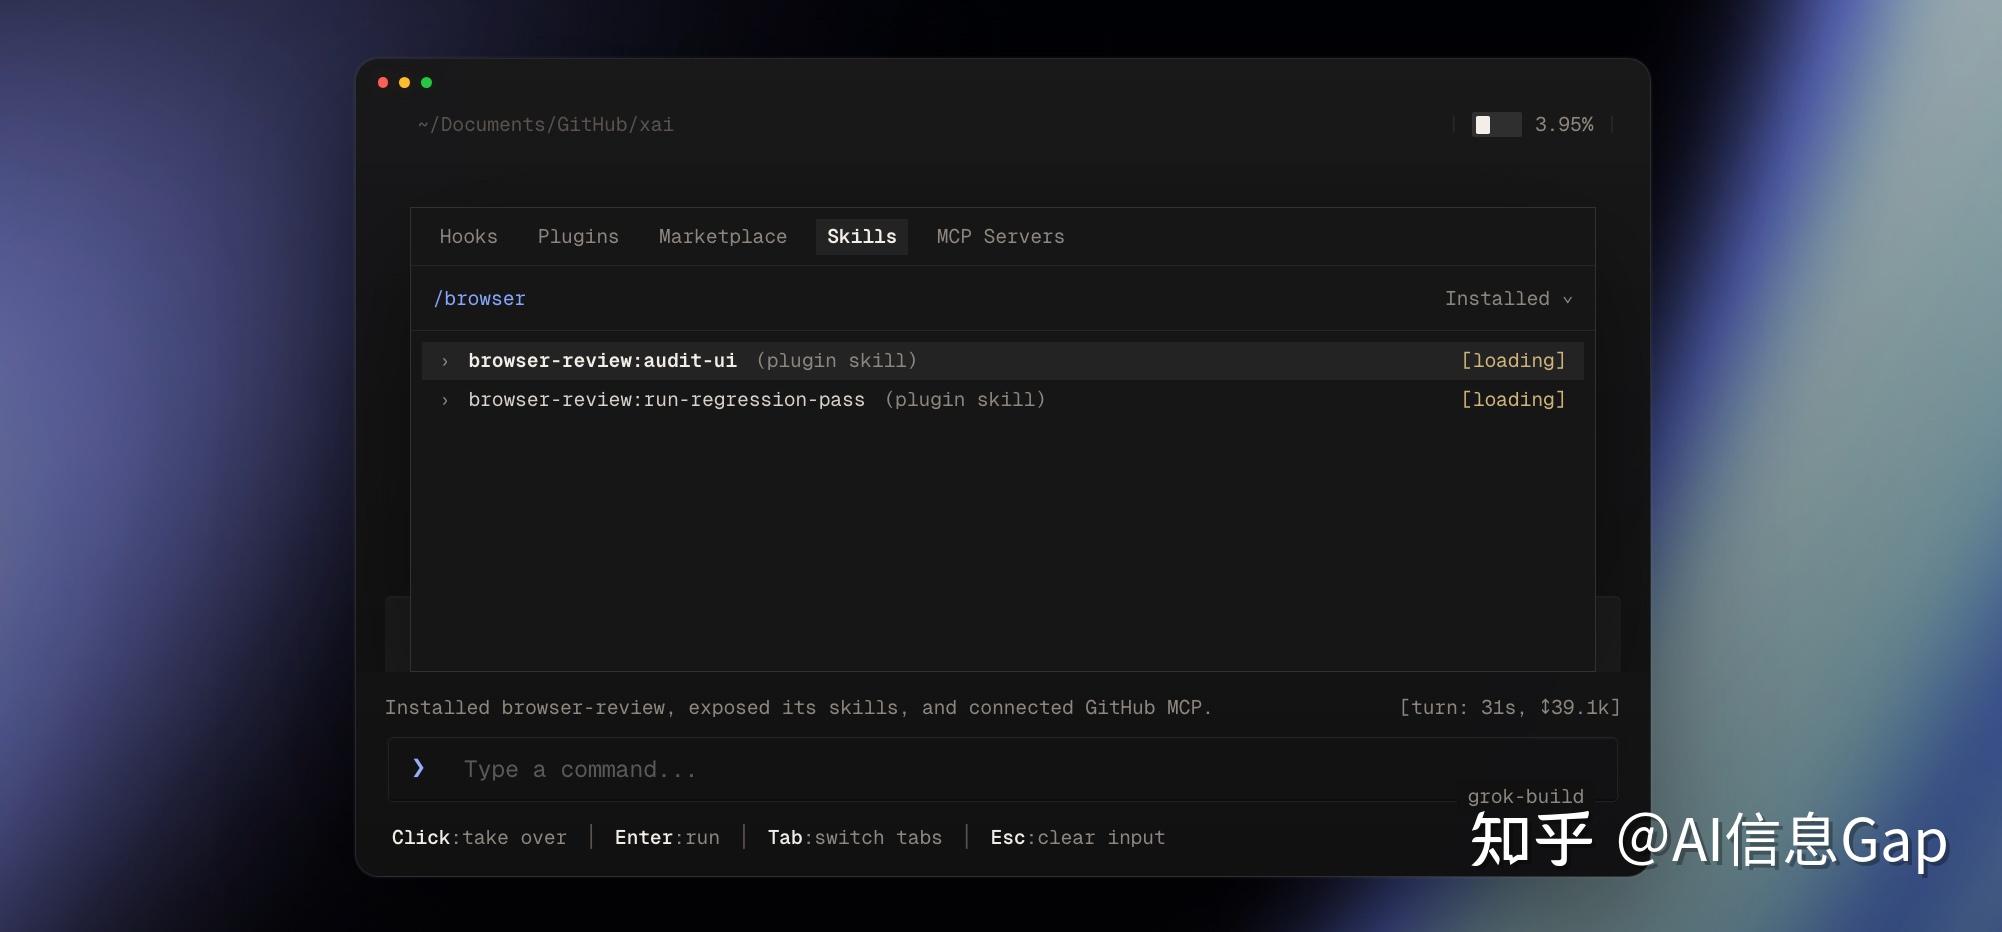Open the Marketplace tab
Screen dimensions: 2002x932
click(x=723, y=237)
